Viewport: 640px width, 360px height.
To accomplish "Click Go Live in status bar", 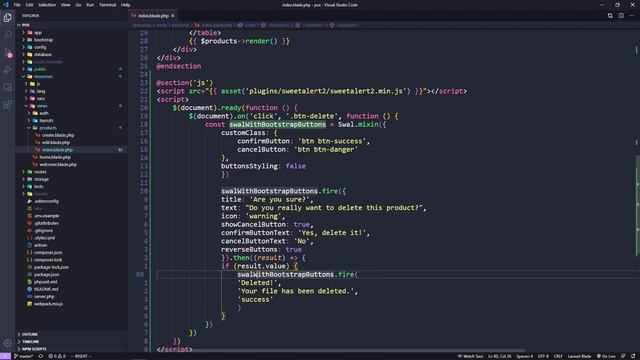I will [x=606, y=356].
